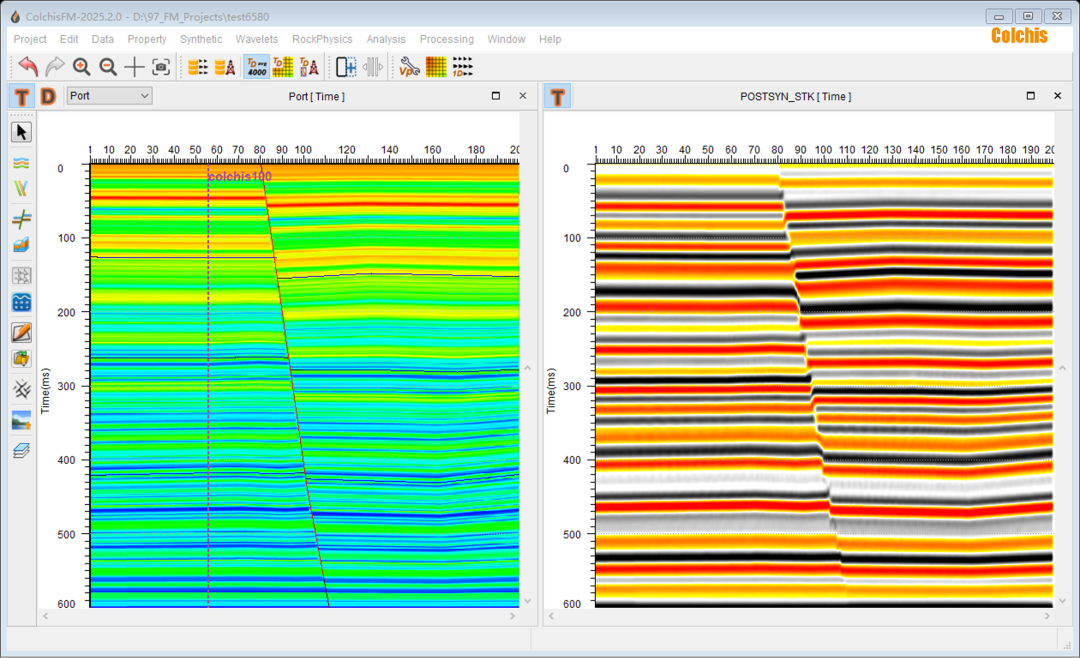Maximize the POSTSYN_STK panel
The height and width of the screenshot is (658, 1080).
1031,96
